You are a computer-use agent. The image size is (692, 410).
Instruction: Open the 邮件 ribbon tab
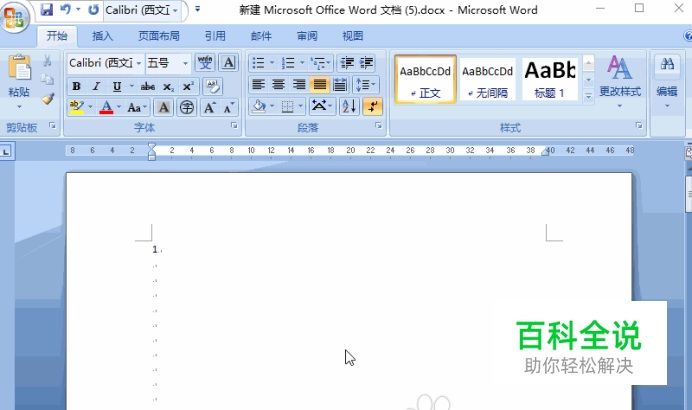tap(261, 36)
